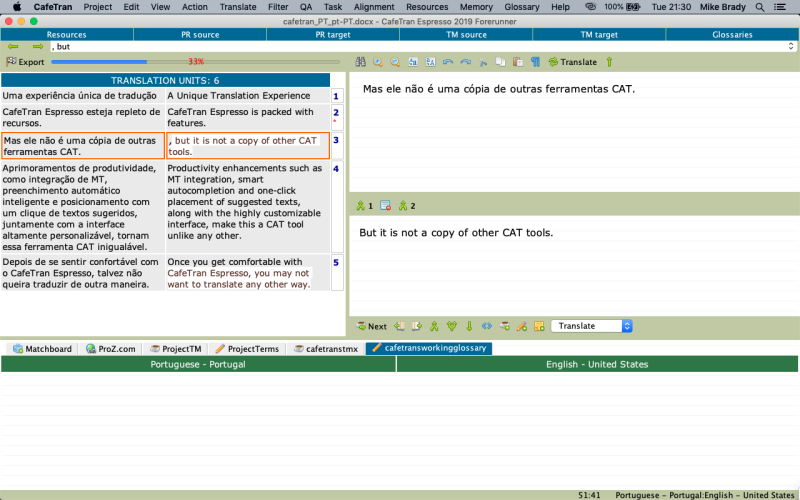This screenshot has height=500, width=800.
Task: Click the binoculars find icon
Action: [361, 62]
